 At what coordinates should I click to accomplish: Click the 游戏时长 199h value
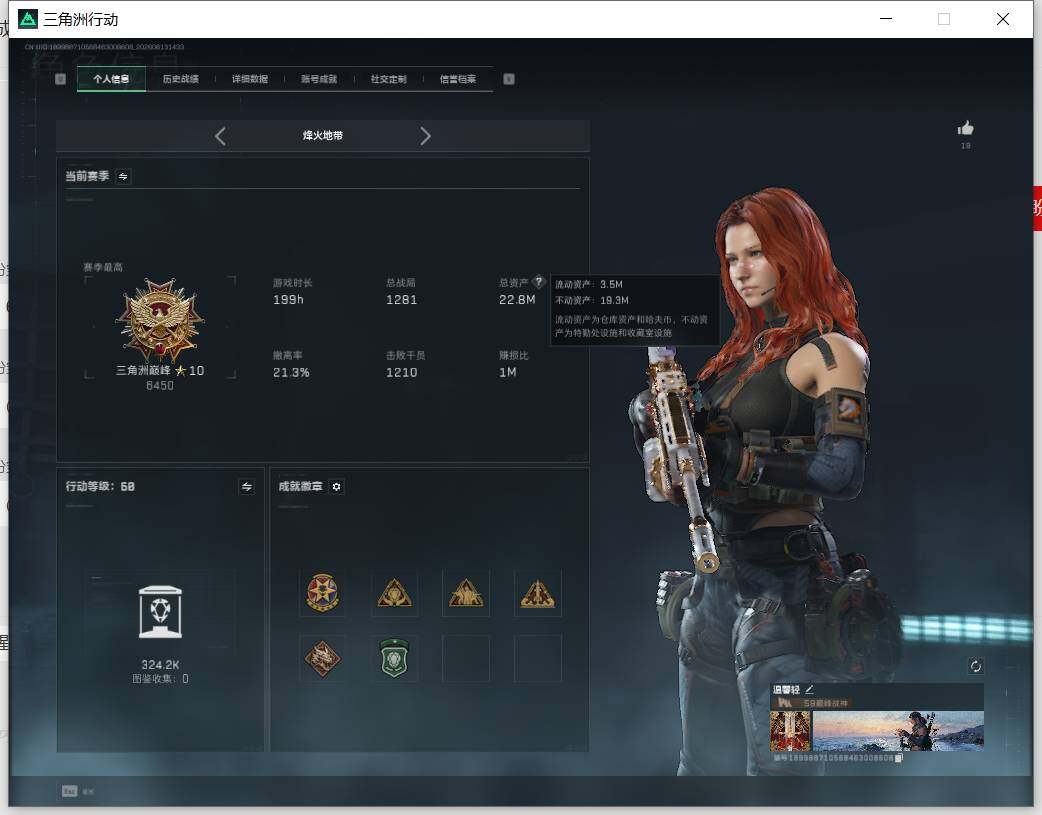point(288,300)
